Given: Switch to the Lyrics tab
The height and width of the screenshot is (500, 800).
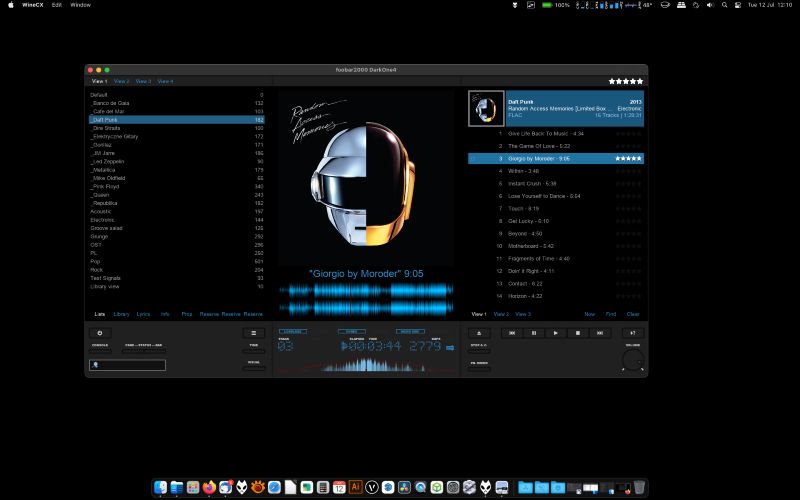Looking at the screenshot, I should click(x=143, y=314).
